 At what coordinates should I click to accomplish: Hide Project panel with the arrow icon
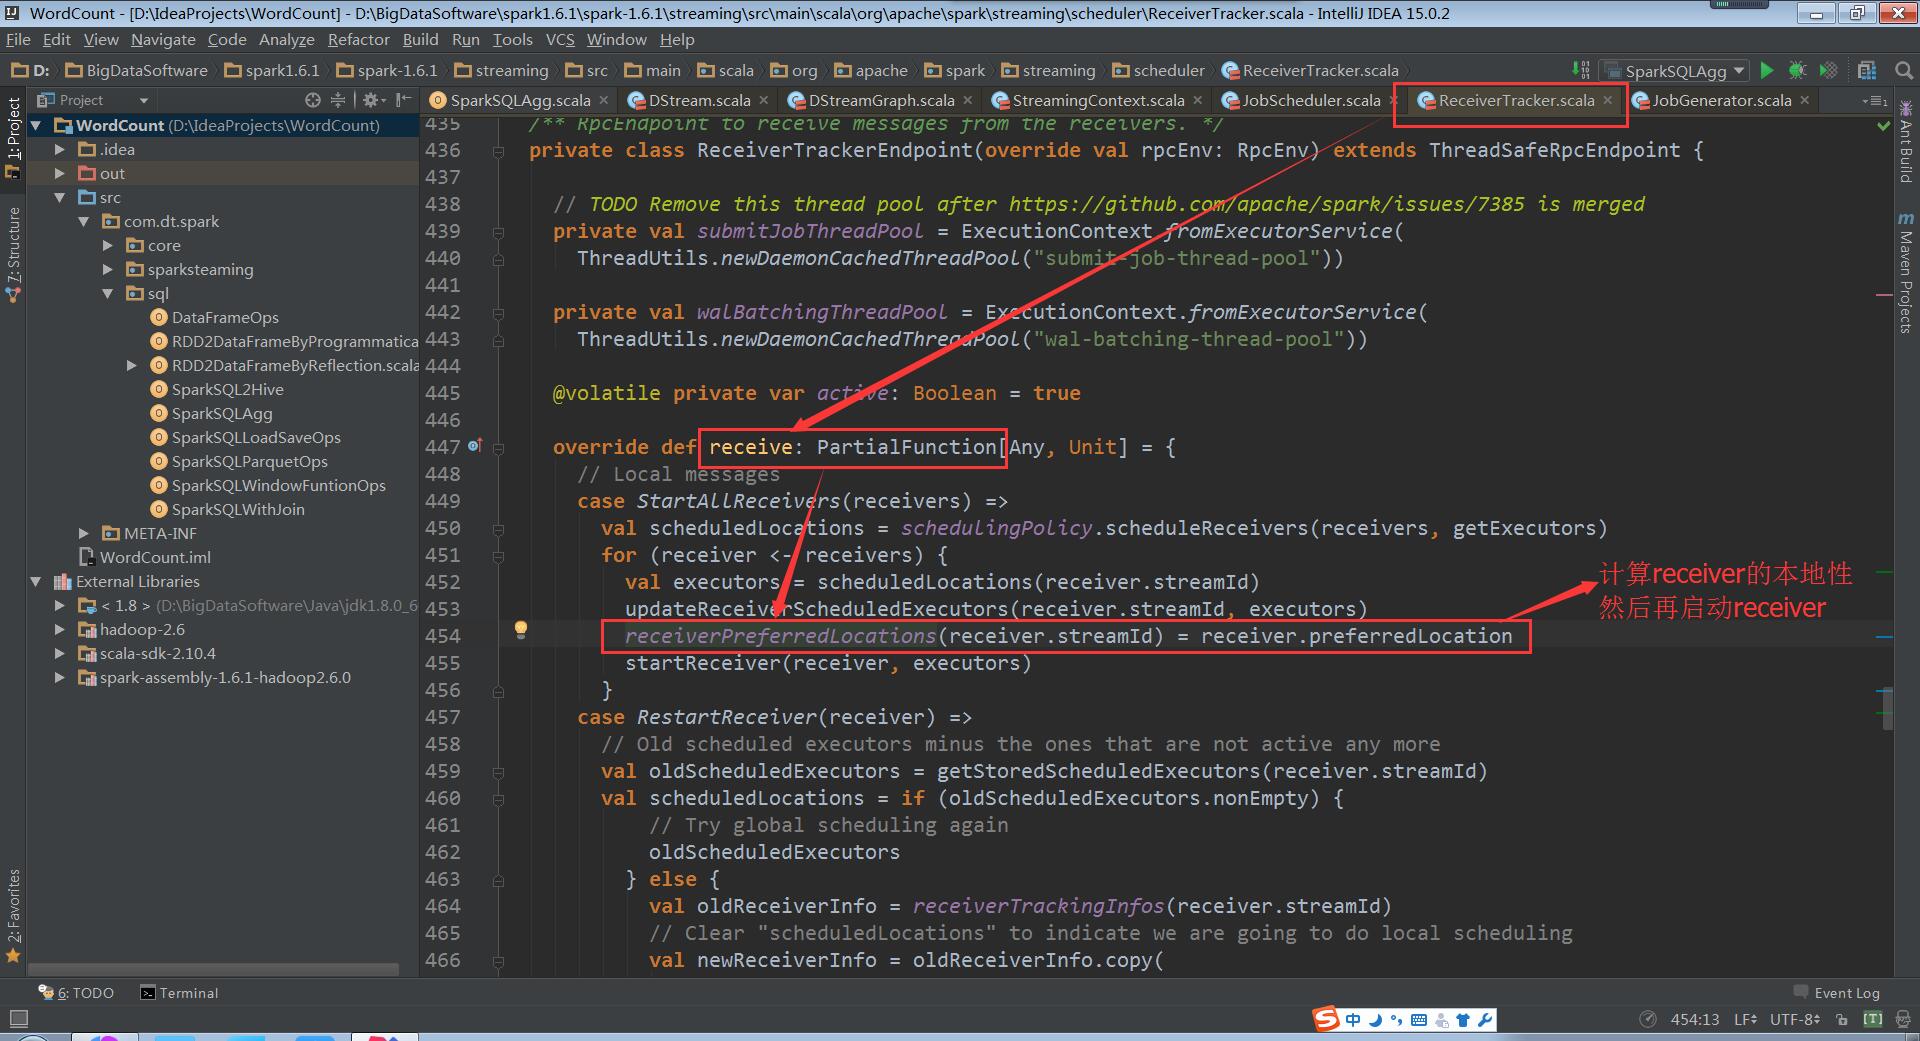coord(403,100)
